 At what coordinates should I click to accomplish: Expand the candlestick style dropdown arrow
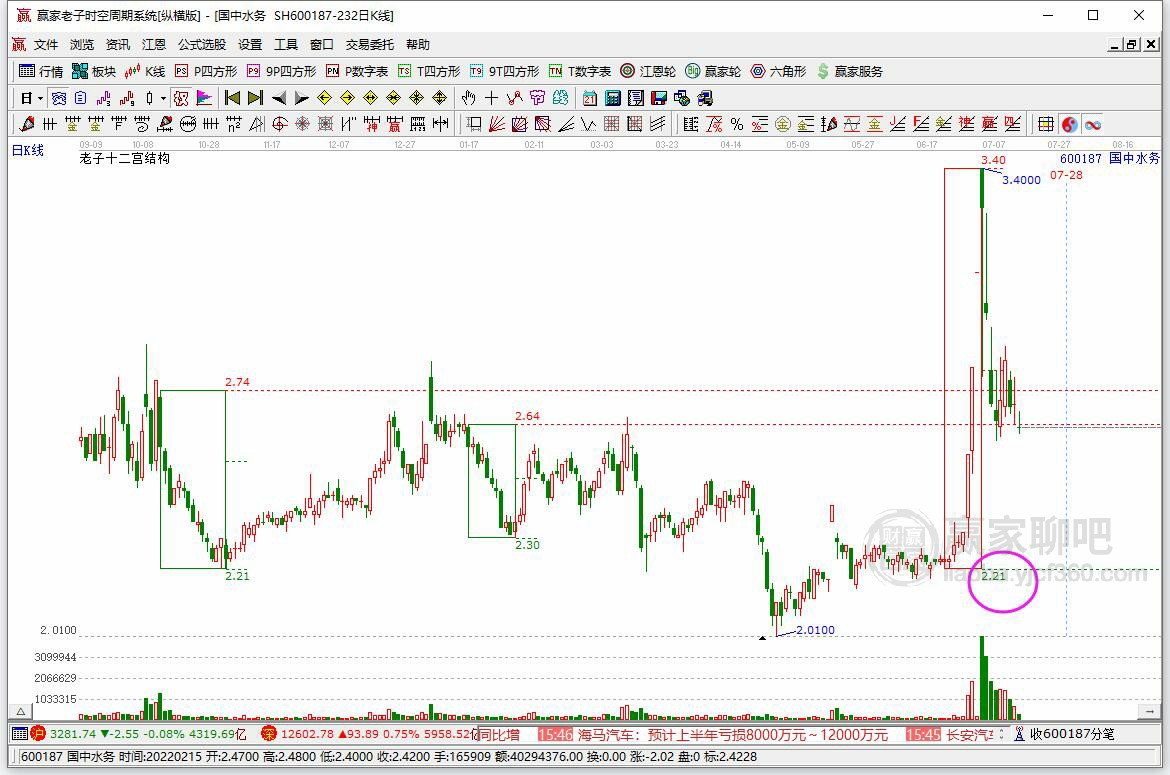pos(163,98)
